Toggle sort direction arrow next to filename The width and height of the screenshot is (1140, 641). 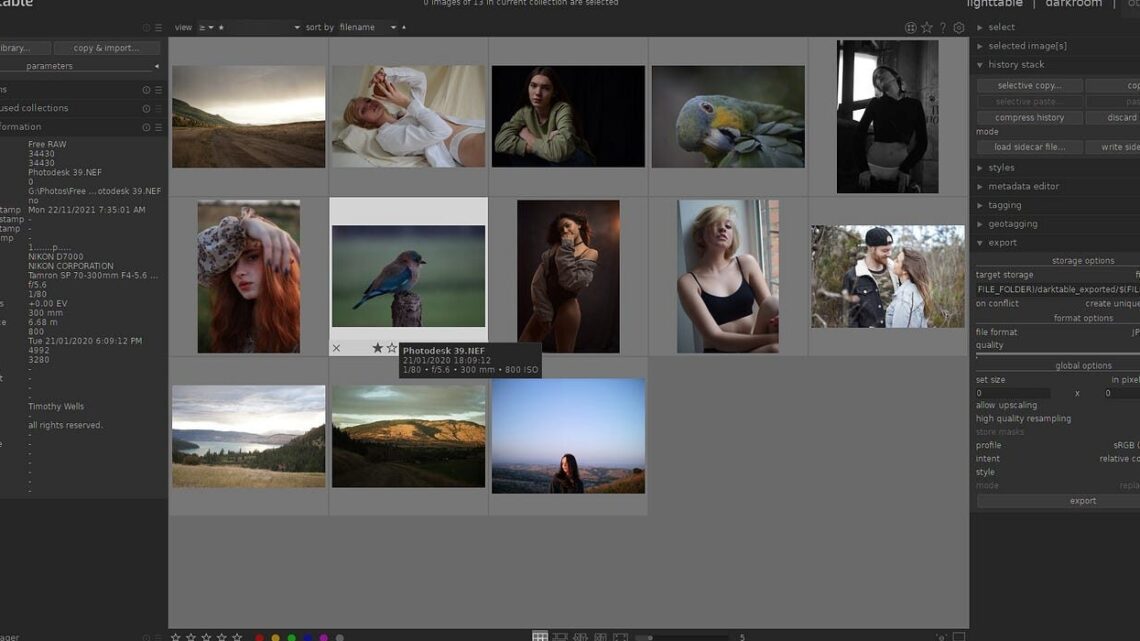(404, 28)
